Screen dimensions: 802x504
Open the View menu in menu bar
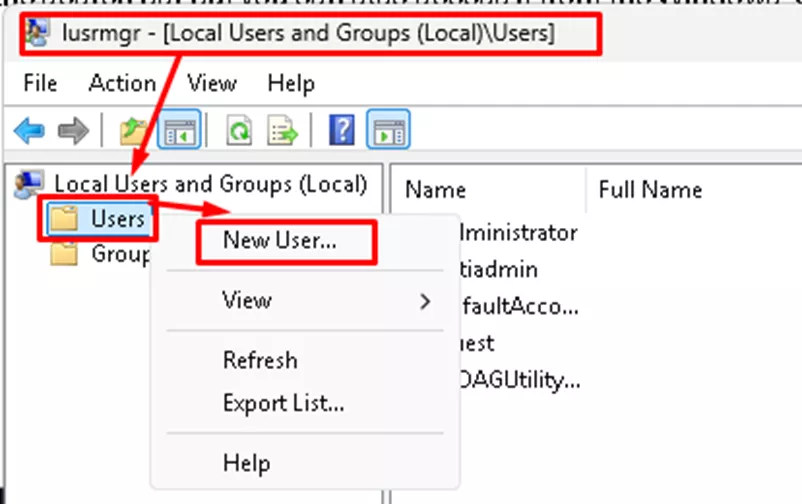(x=212, y=83)
